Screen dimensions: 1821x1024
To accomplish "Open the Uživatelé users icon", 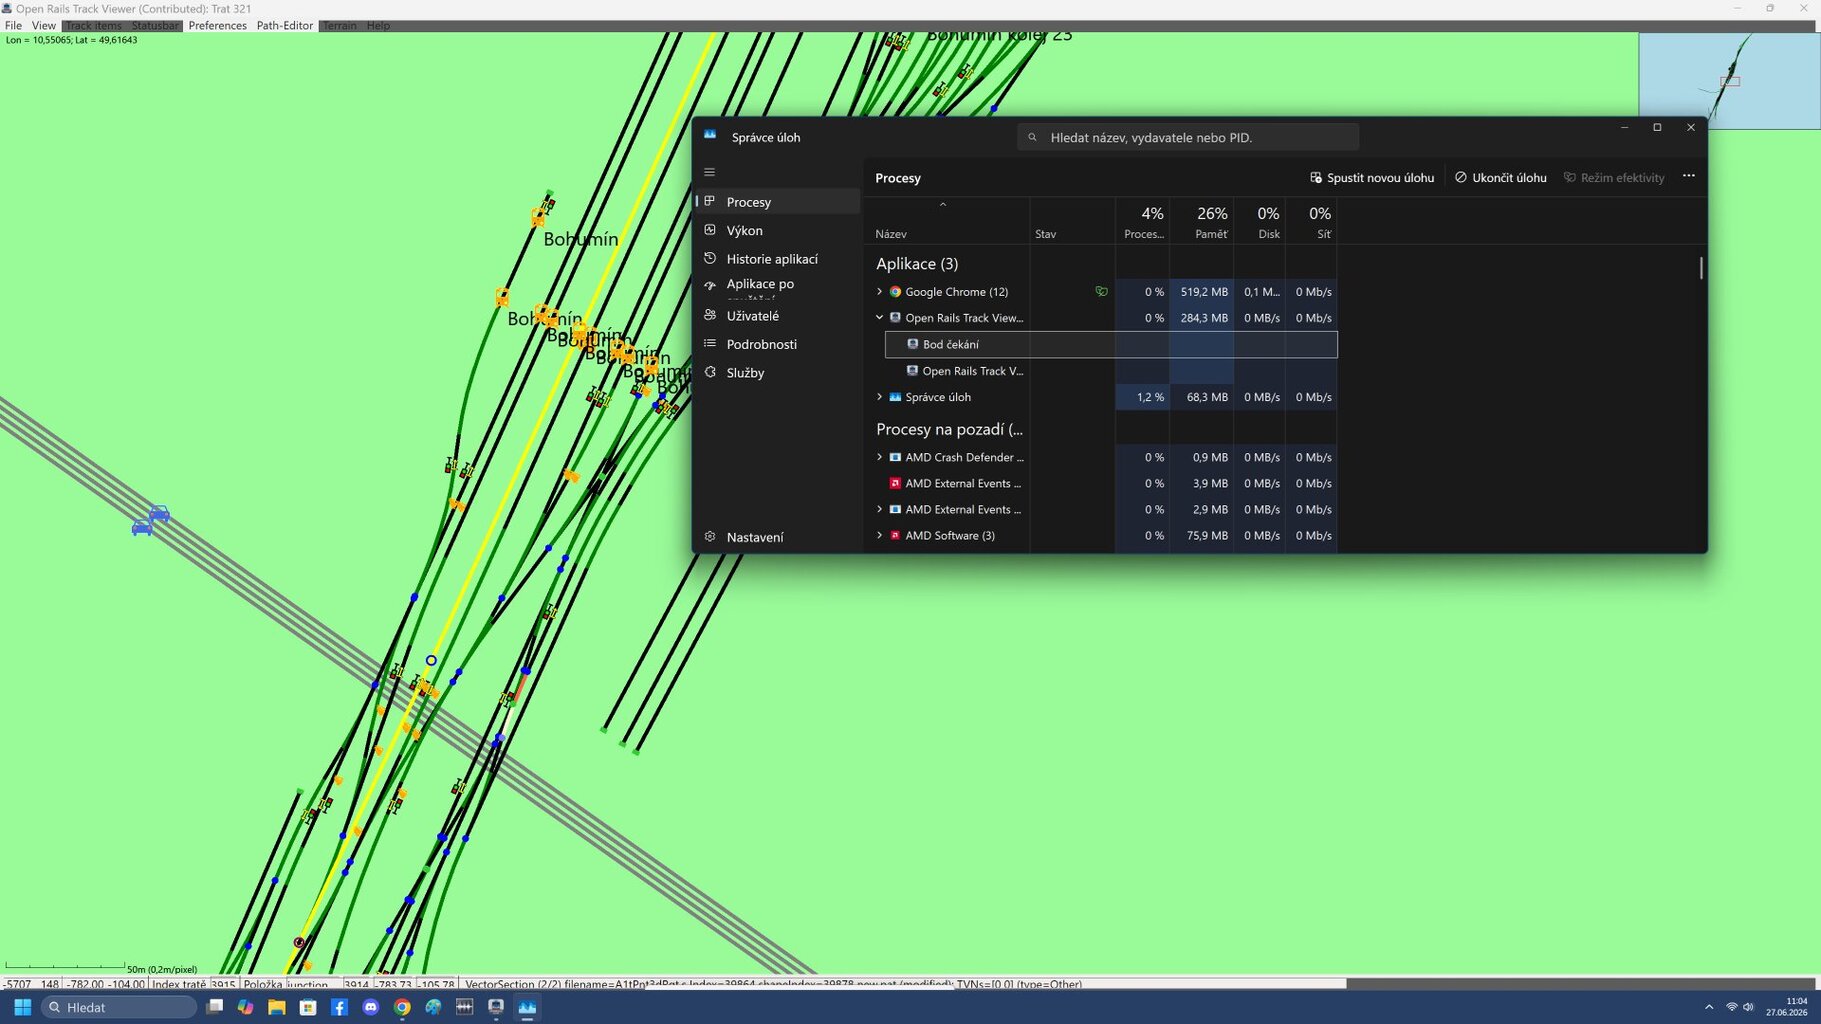I will click(710, 315).
